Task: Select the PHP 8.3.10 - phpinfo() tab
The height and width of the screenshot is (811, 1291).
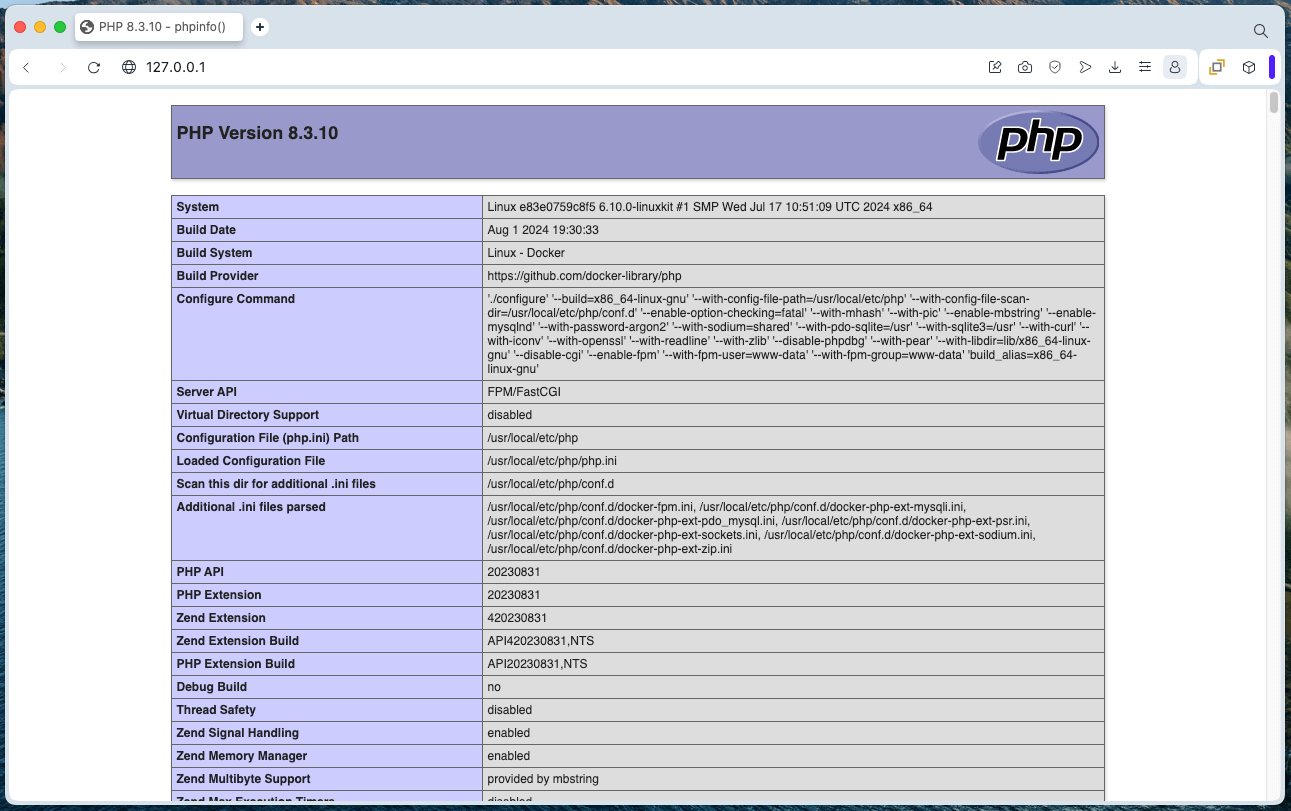Action: coord(160,27)
